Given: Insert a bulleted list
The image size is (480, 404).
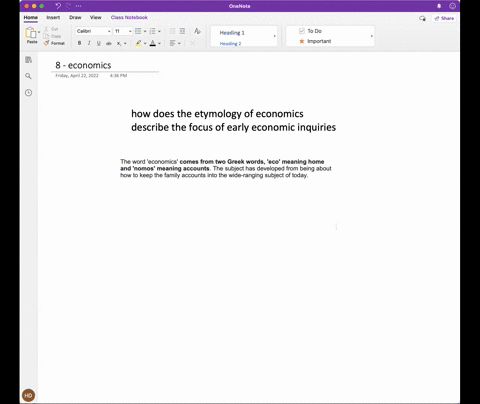Looking at the screenshot, I should tap(138, 31).
